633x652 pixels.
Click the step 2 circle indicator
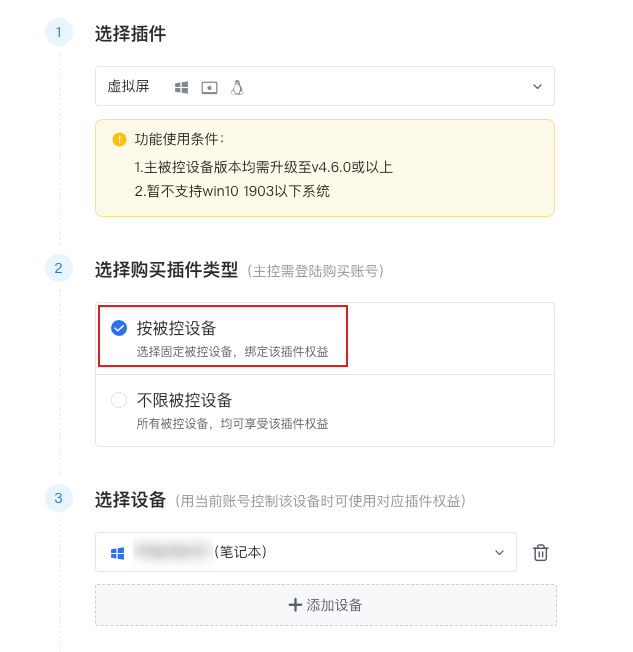coord(59,268)
